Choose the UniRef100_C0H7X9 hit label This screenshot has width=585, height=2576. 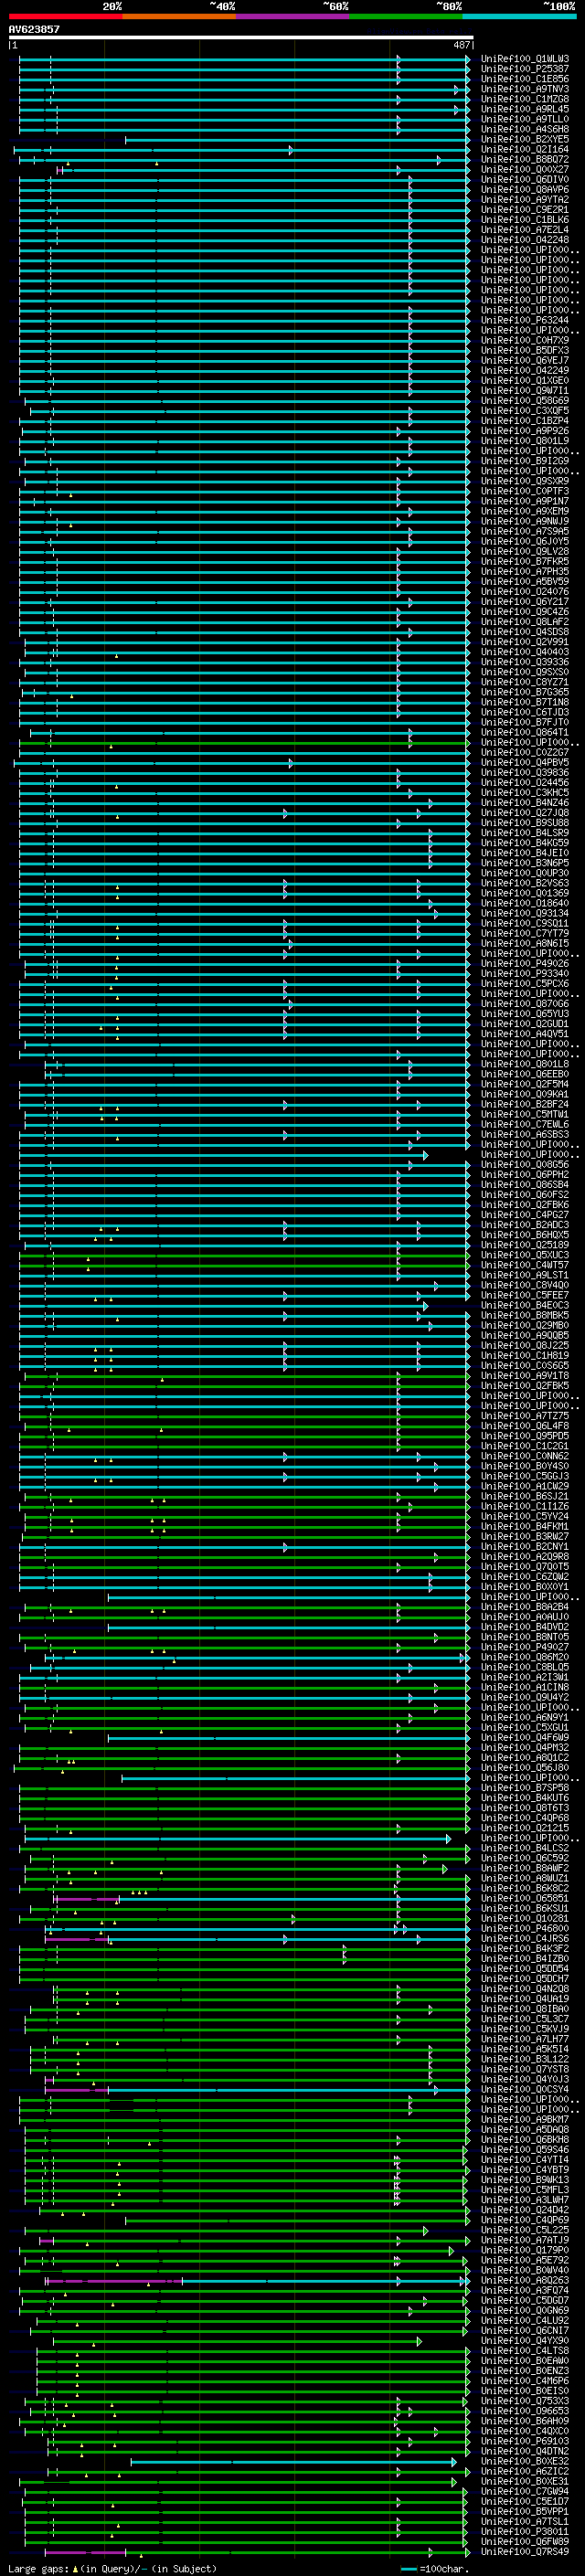coord(525,340)
